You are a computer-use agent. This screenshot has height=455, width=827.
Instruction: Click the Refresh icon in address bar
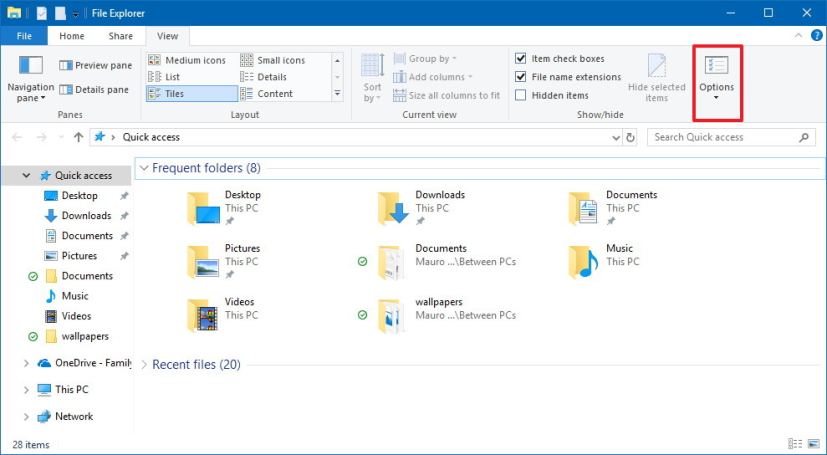630,137
